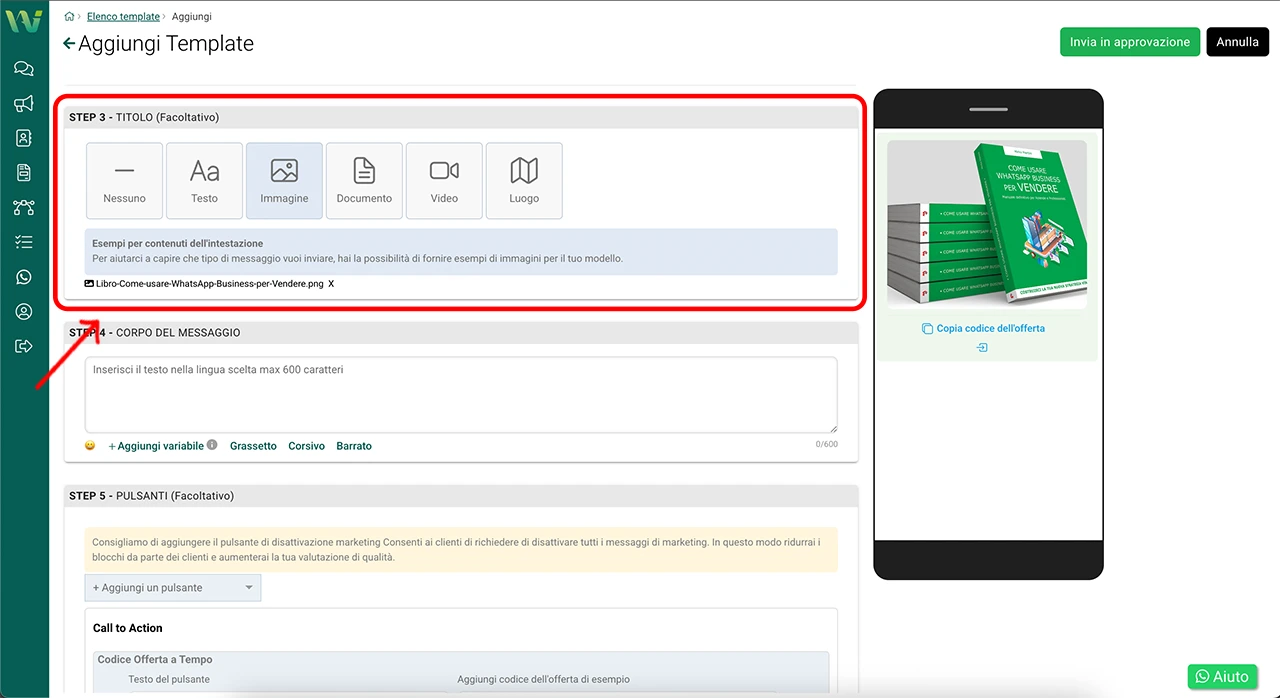Screen dimensions: 1280x698
Task: Click the Codice Offerta a Tempo label
Action: [x=155, y=660]
